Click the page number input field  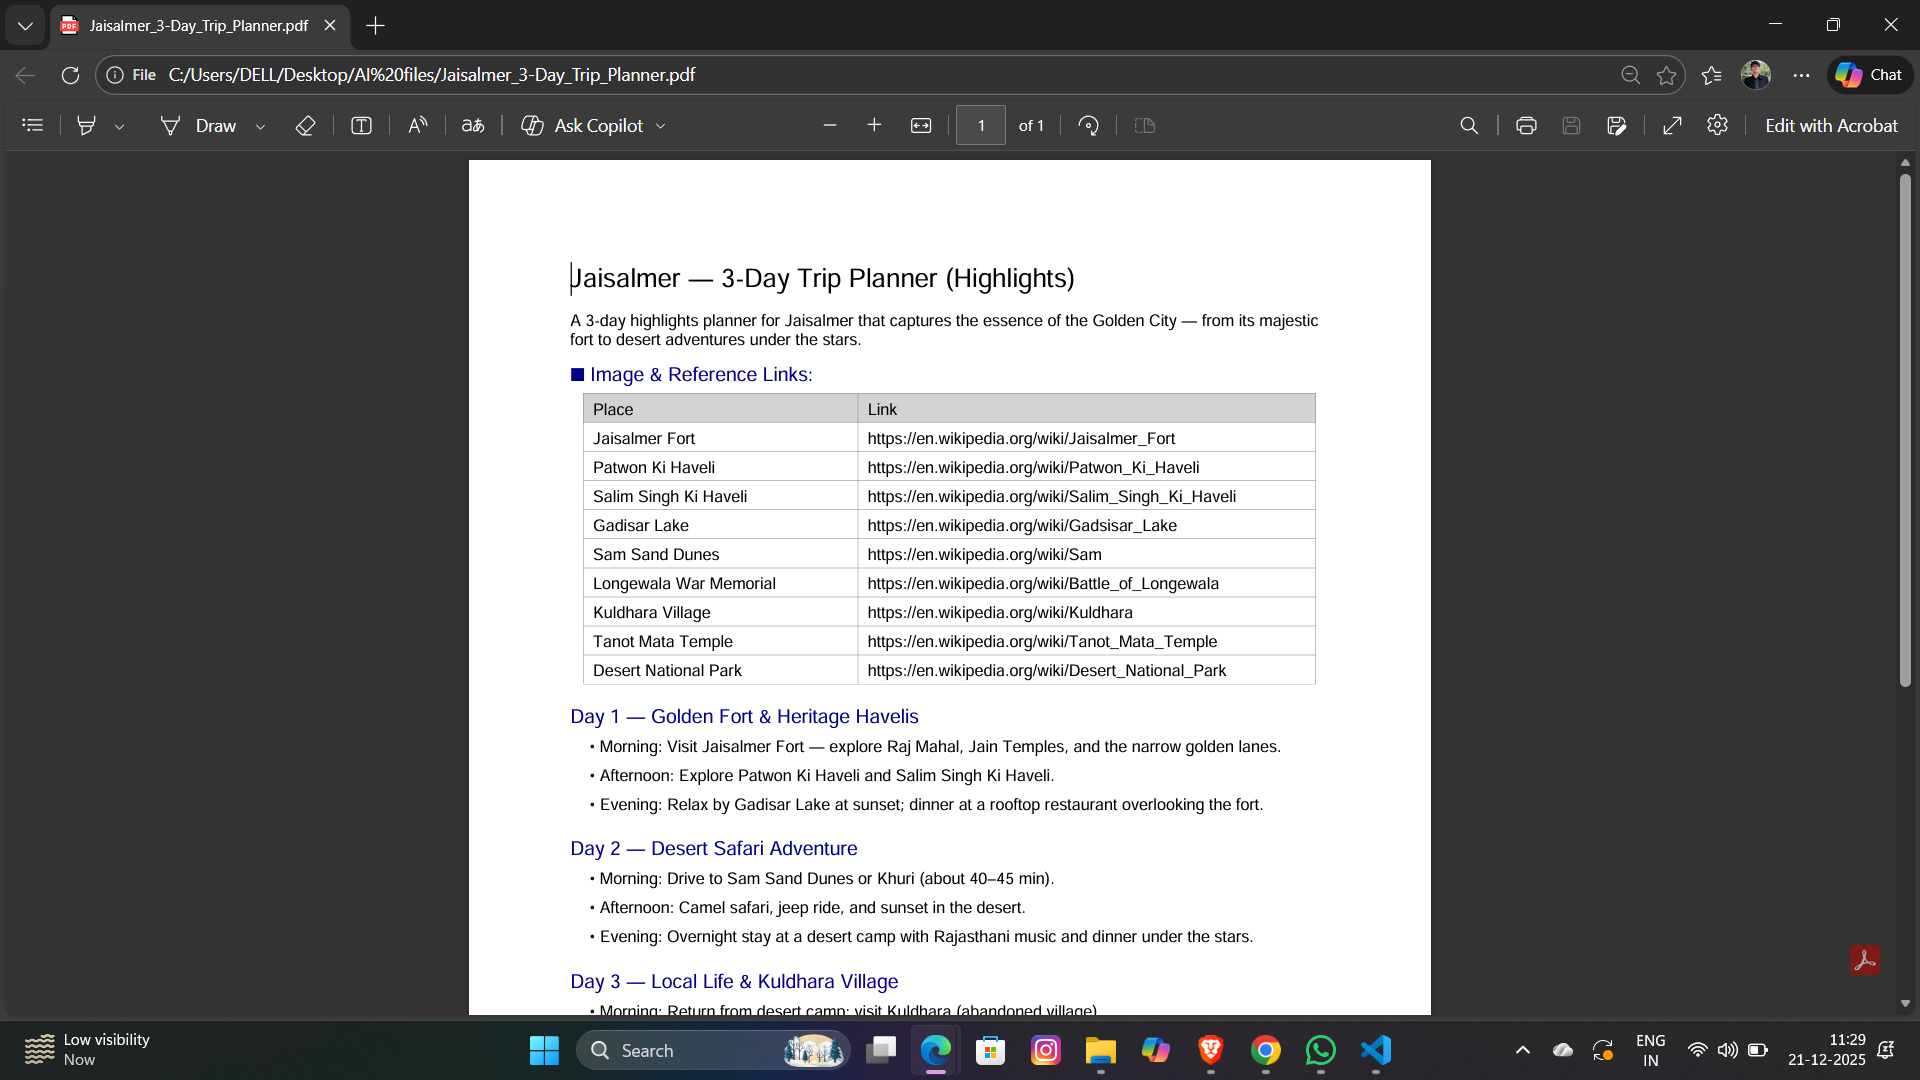[980, 125]
